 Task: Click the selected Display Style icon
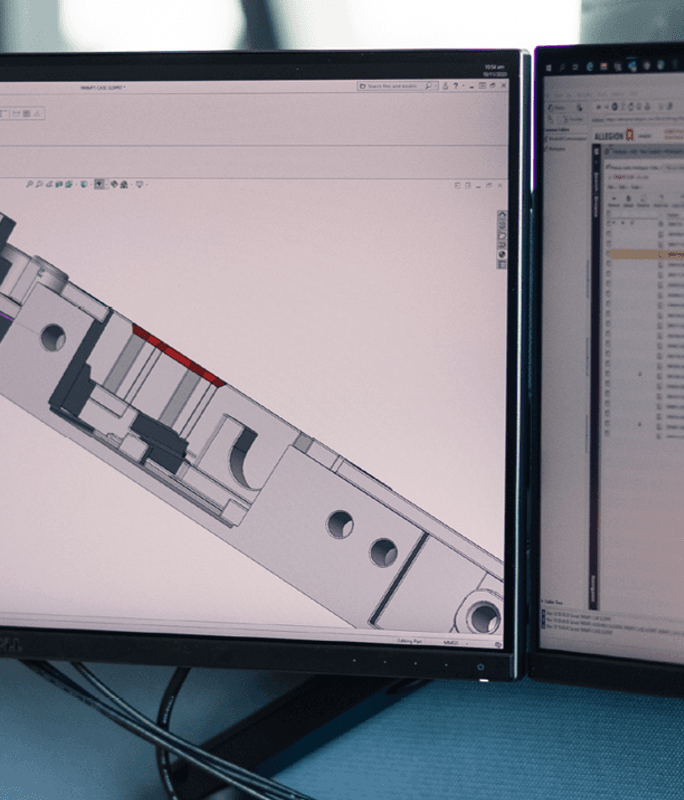click(99, 184)
